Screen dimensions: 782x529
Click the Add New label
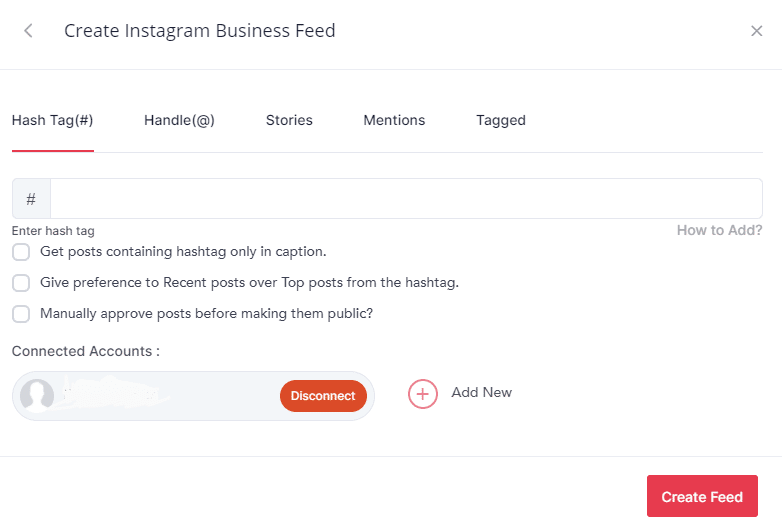(481, 392)
